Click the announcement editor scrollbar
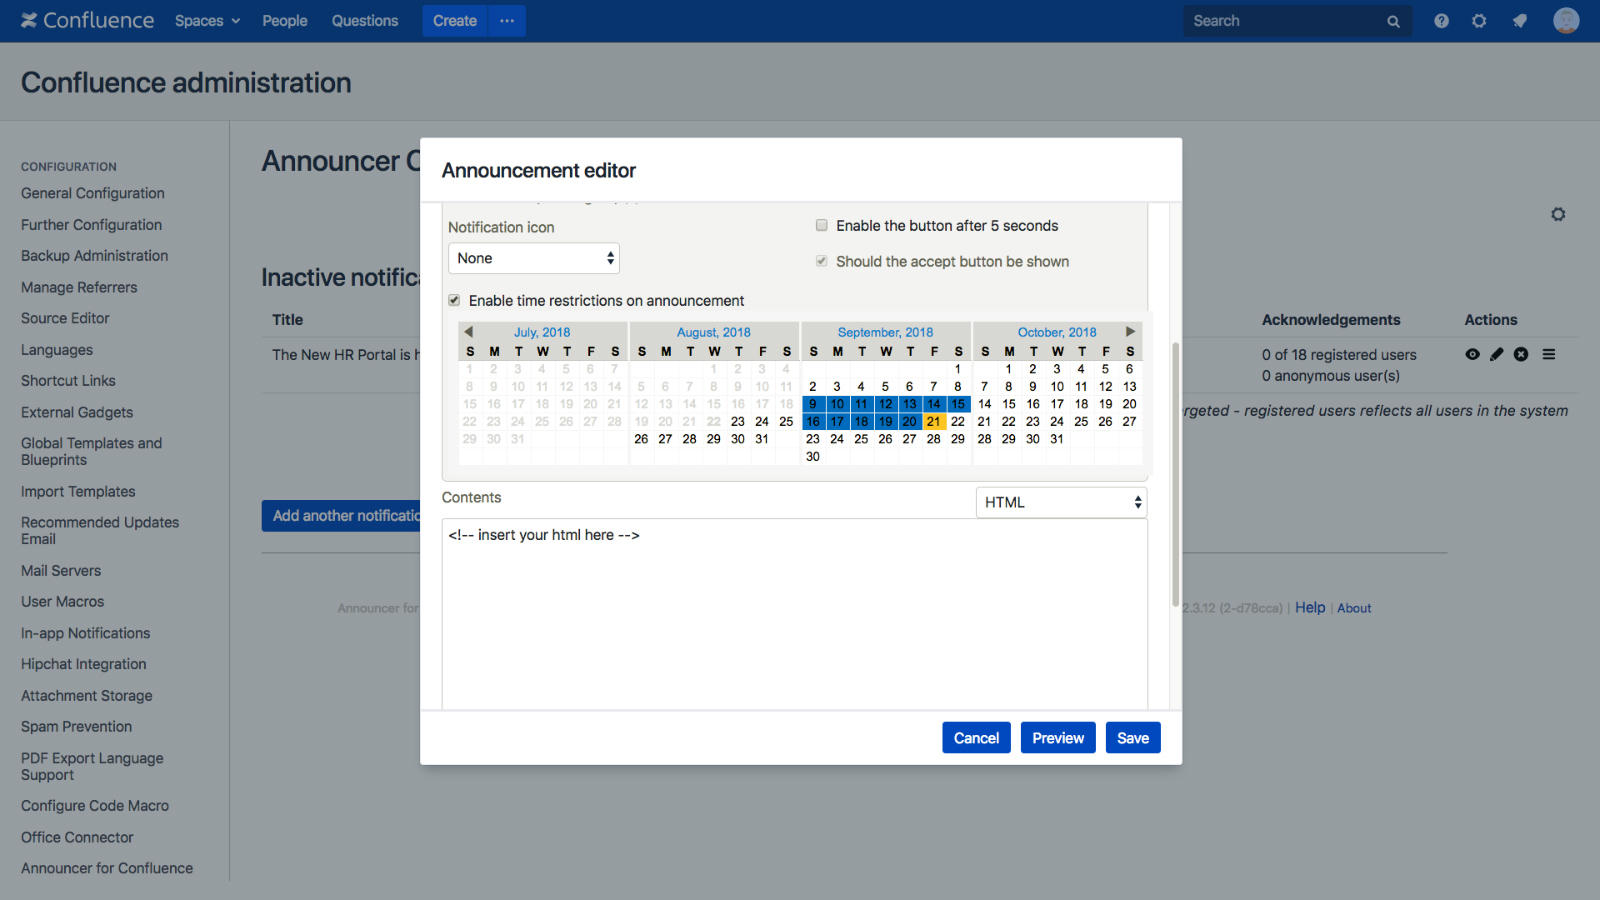Image resolution: width=1600 pixels, height=900 pixels. pos(1175,474)
